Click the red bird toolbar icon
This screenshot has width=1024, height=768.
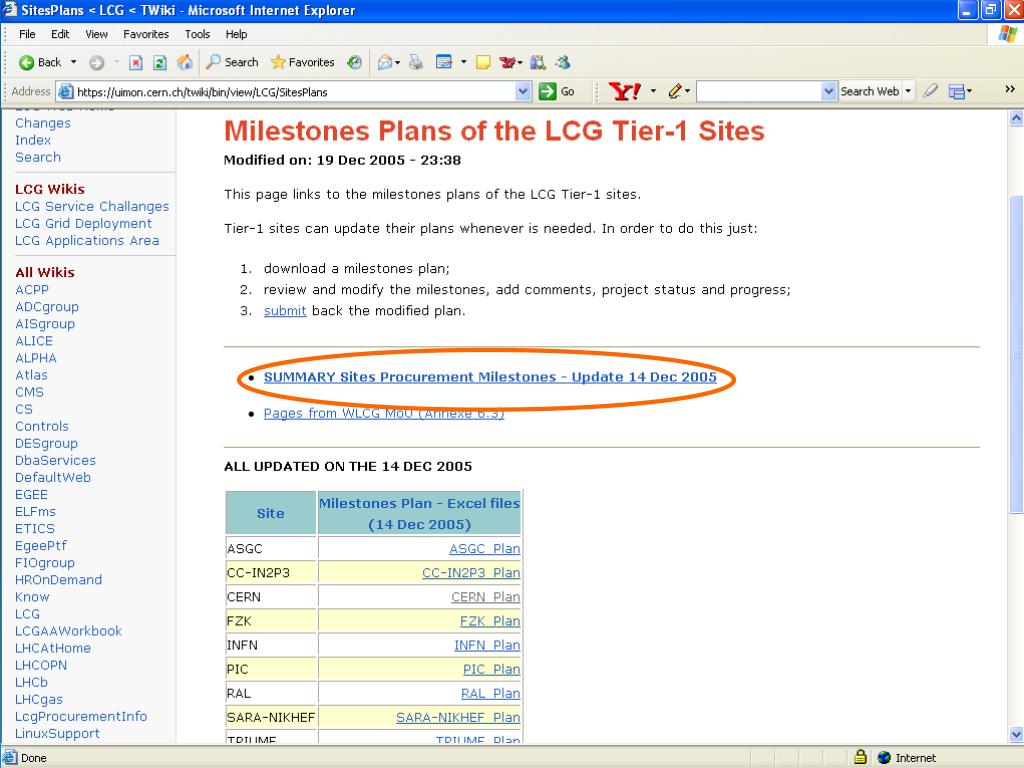(x=508, y=62)
